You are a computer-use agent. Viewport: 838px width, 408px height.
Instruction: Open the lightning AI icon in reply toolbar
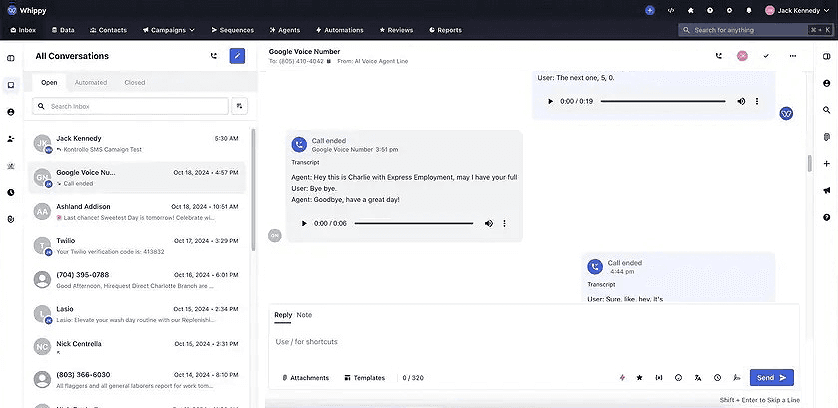click(x=622, y=378)
